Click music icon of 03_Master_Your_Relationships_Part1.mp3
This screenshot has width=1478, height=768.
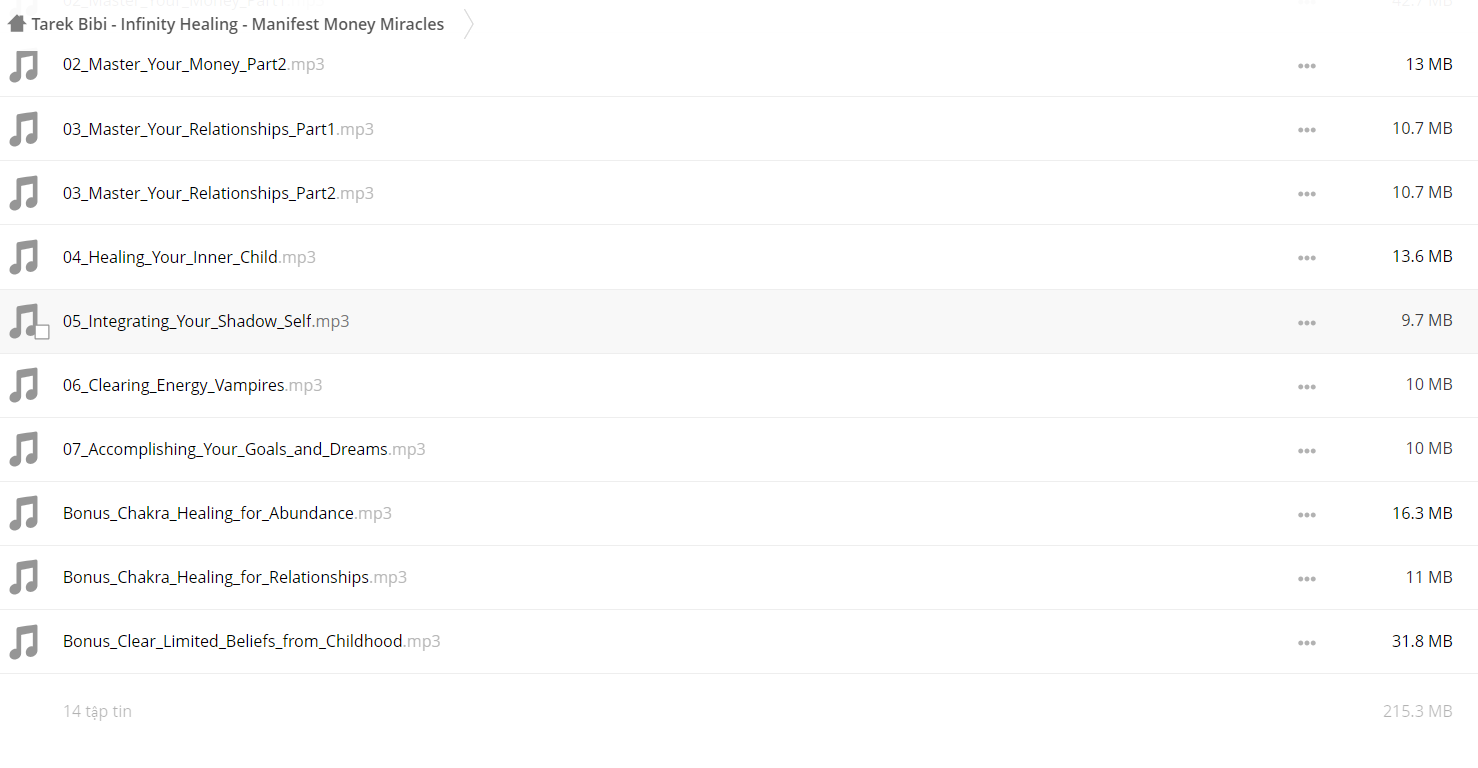[24, 129]
